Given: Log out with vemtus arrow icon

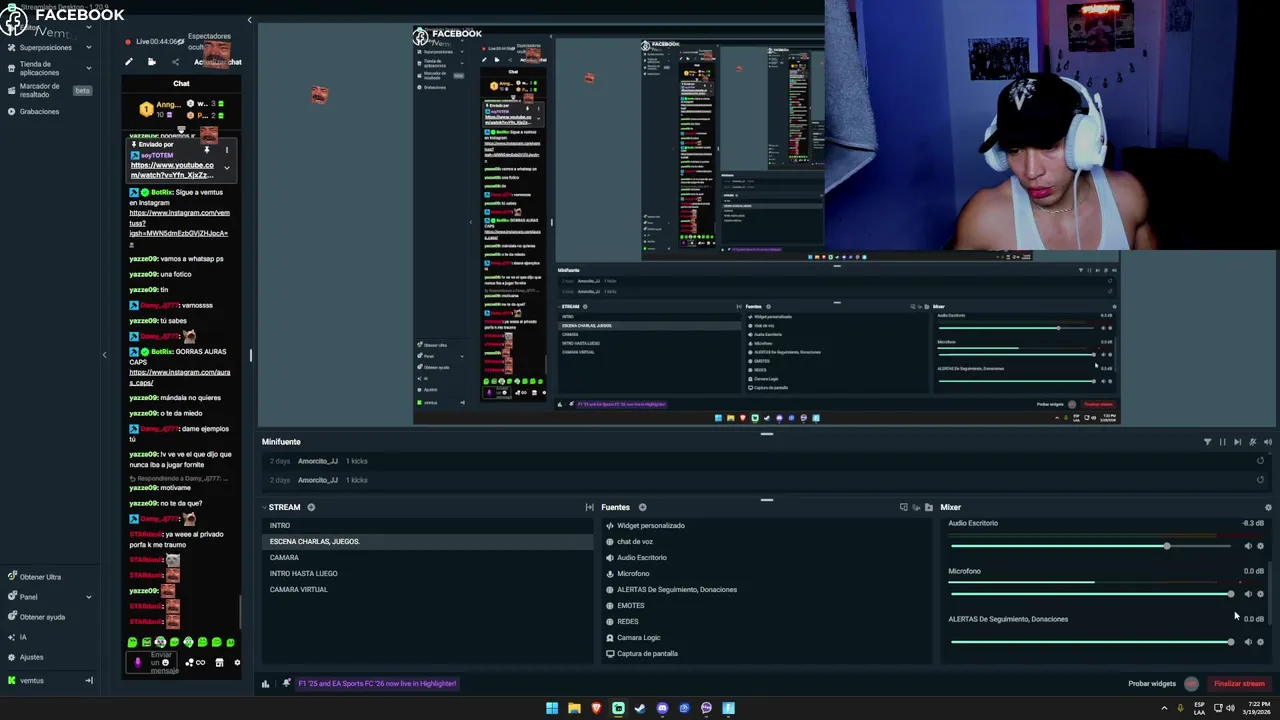Looking at the screenshot, I should (x=88, y=681).
